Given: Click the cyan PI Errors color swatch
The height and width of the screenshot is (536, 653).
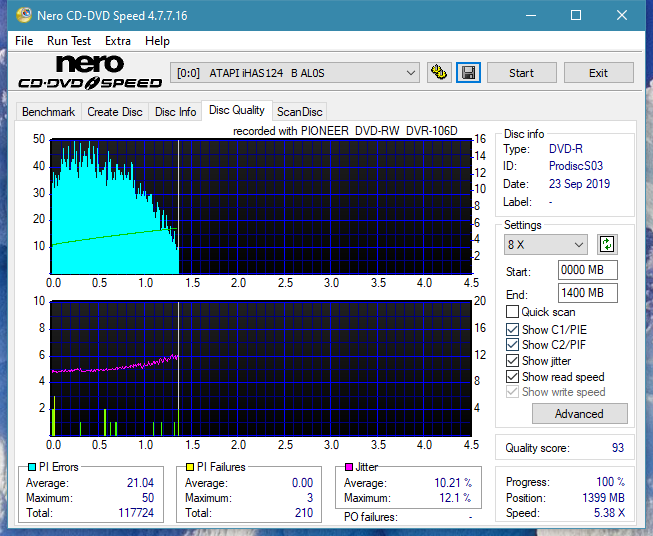Looking at the screenshot, I should (31, 467).
